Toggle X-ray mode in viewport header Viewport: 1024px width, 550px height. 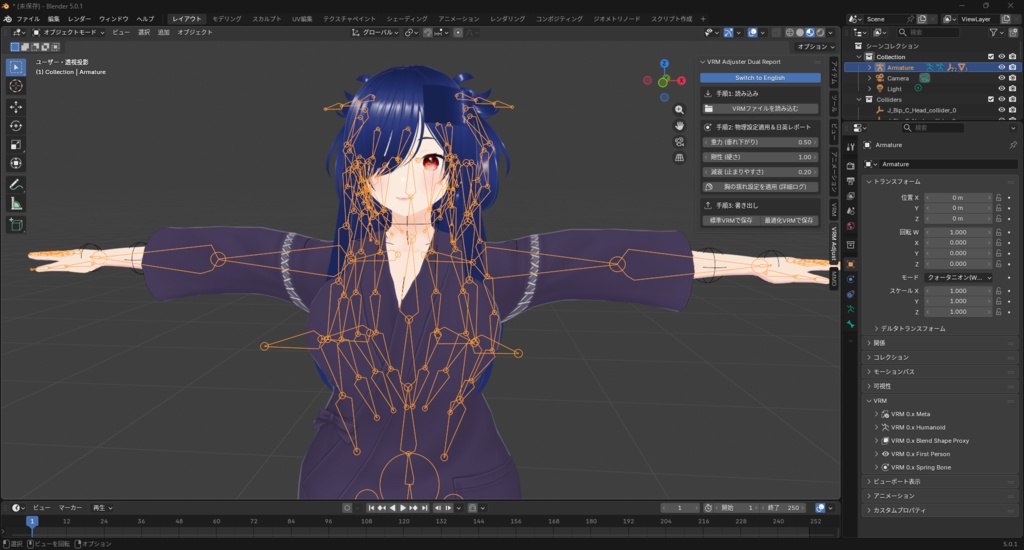(776, 32)
